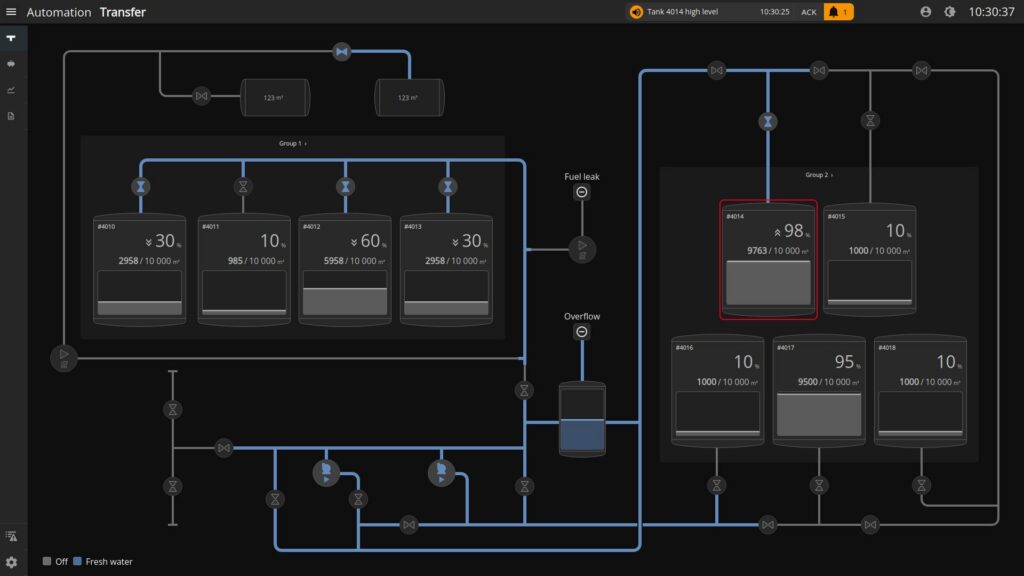Select tank #4010 card
Screen dimensions: 1024x576
click(140, 269)
